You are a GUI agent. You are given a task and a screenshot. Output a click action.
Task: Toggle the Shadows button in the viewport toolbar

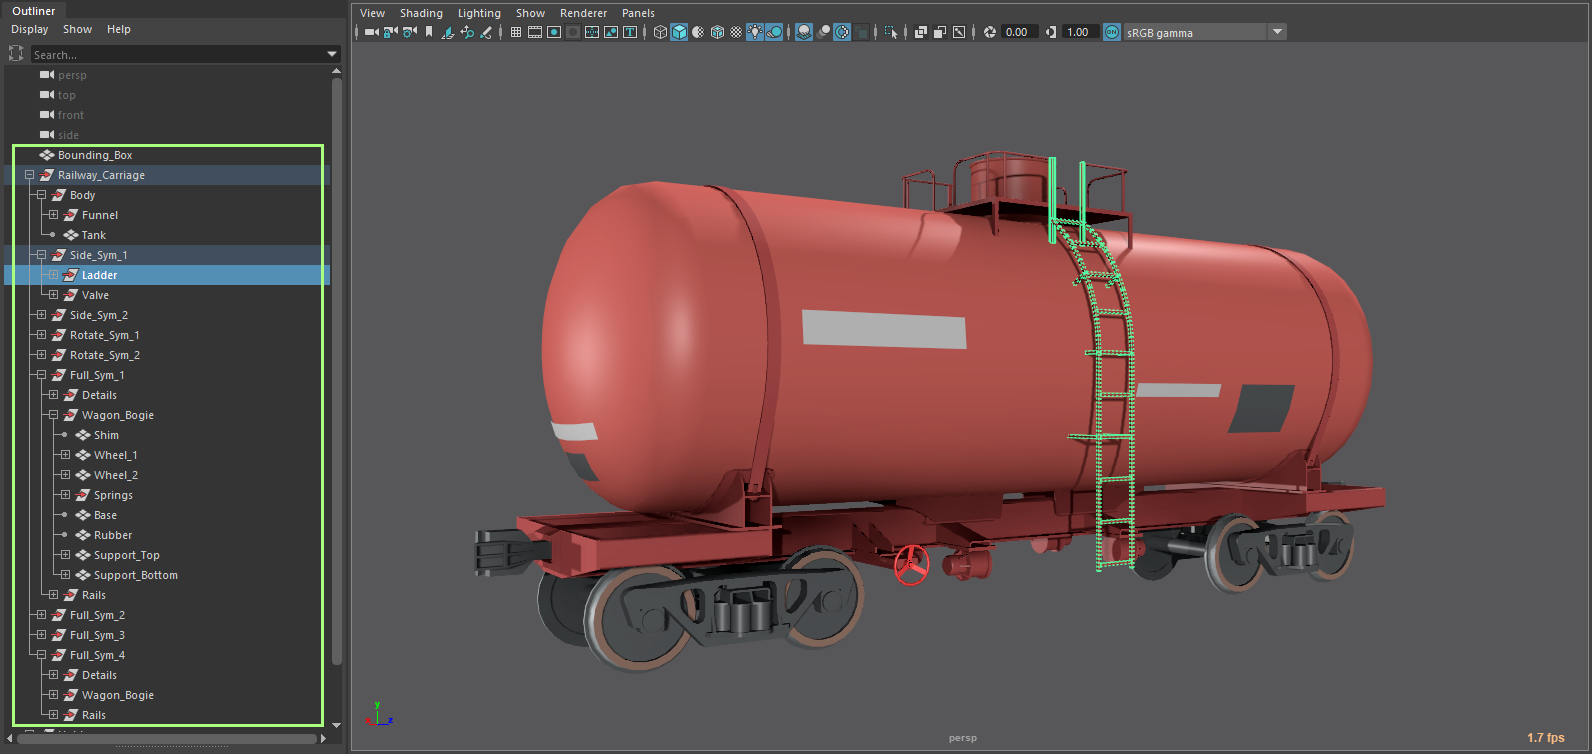[774, 32]
